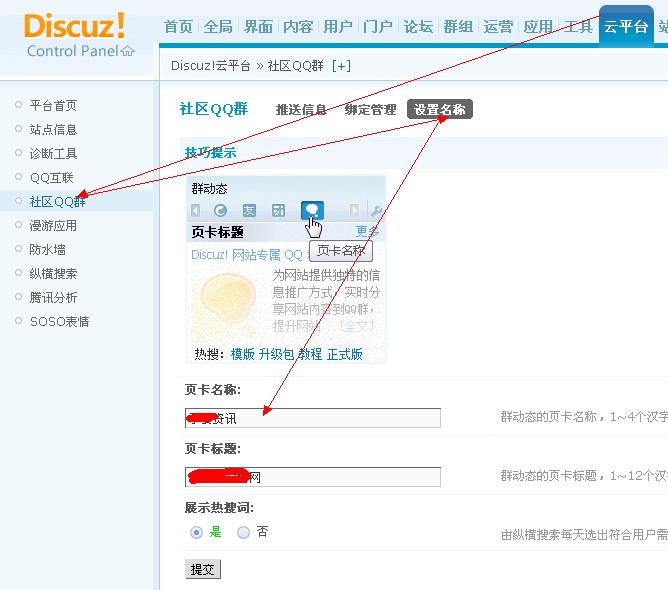Image resolution: width=668 pixels, height=590 pixels.
Task: Open the 用户 top menu
Action: click(x=338, y=26)
